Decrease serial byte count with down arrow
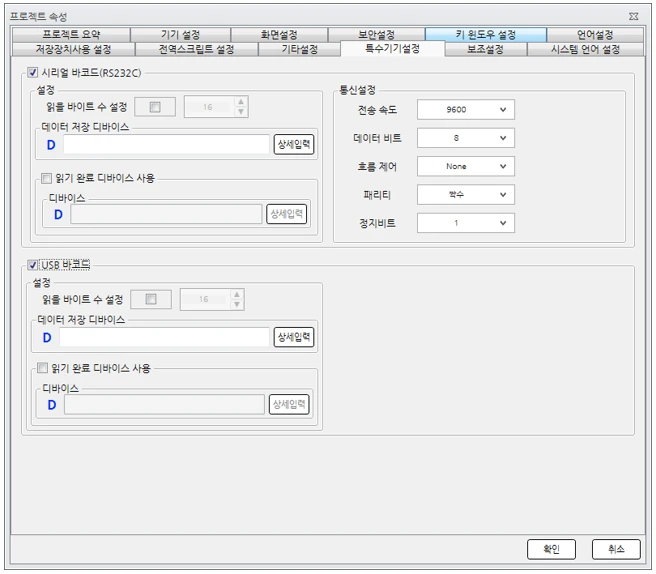The image size is (656, 574). click(241, 112)
